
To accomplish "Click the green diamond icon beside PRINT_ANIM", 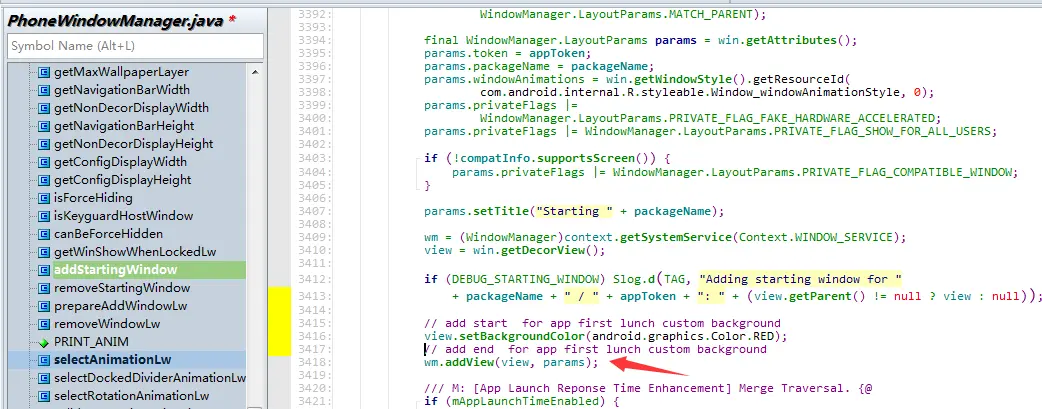I will (x=44, y=342).
